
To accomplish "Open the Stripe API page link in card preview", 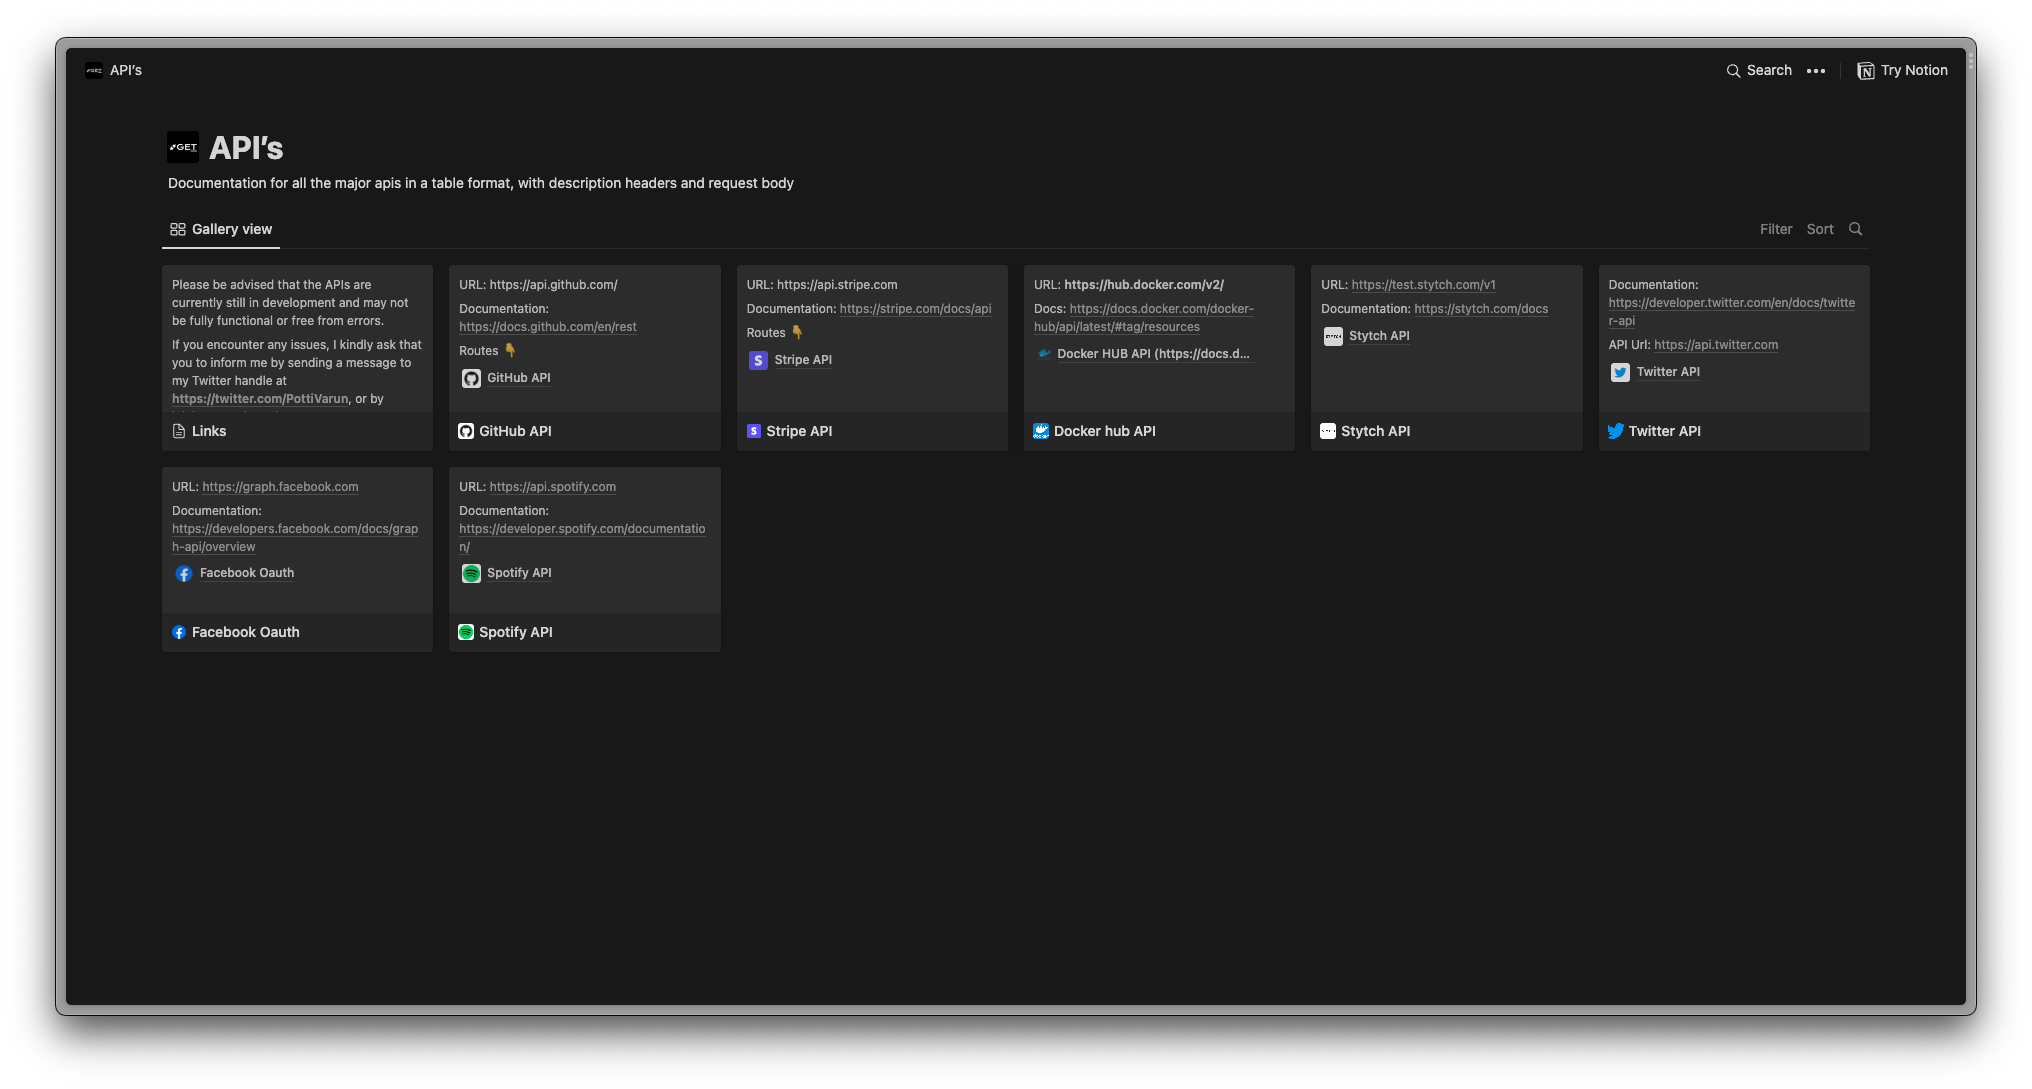I will click(802, 360).
